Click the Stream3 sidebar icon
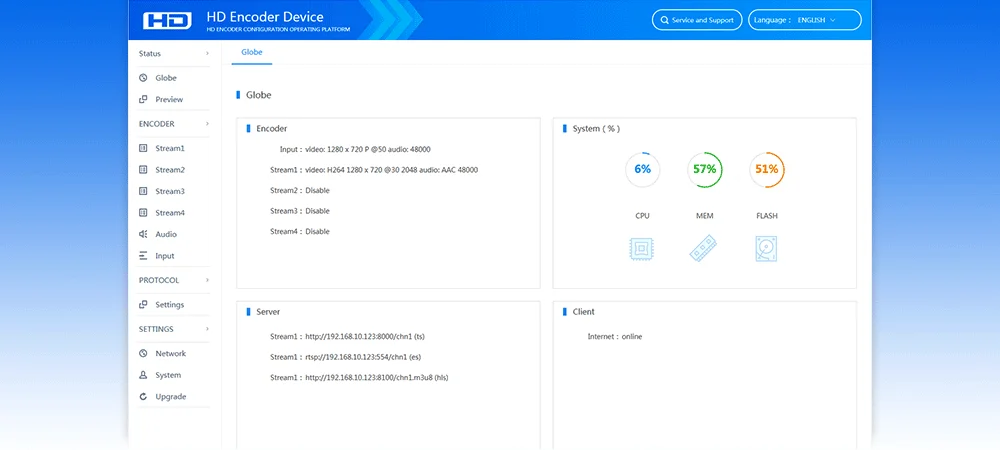 (143, 191)
